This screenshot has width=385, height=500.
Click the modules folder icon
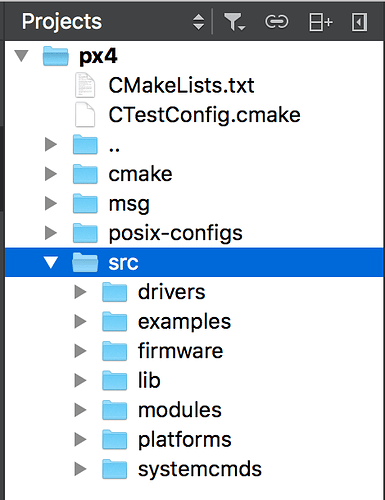click(x=114, y=410)
